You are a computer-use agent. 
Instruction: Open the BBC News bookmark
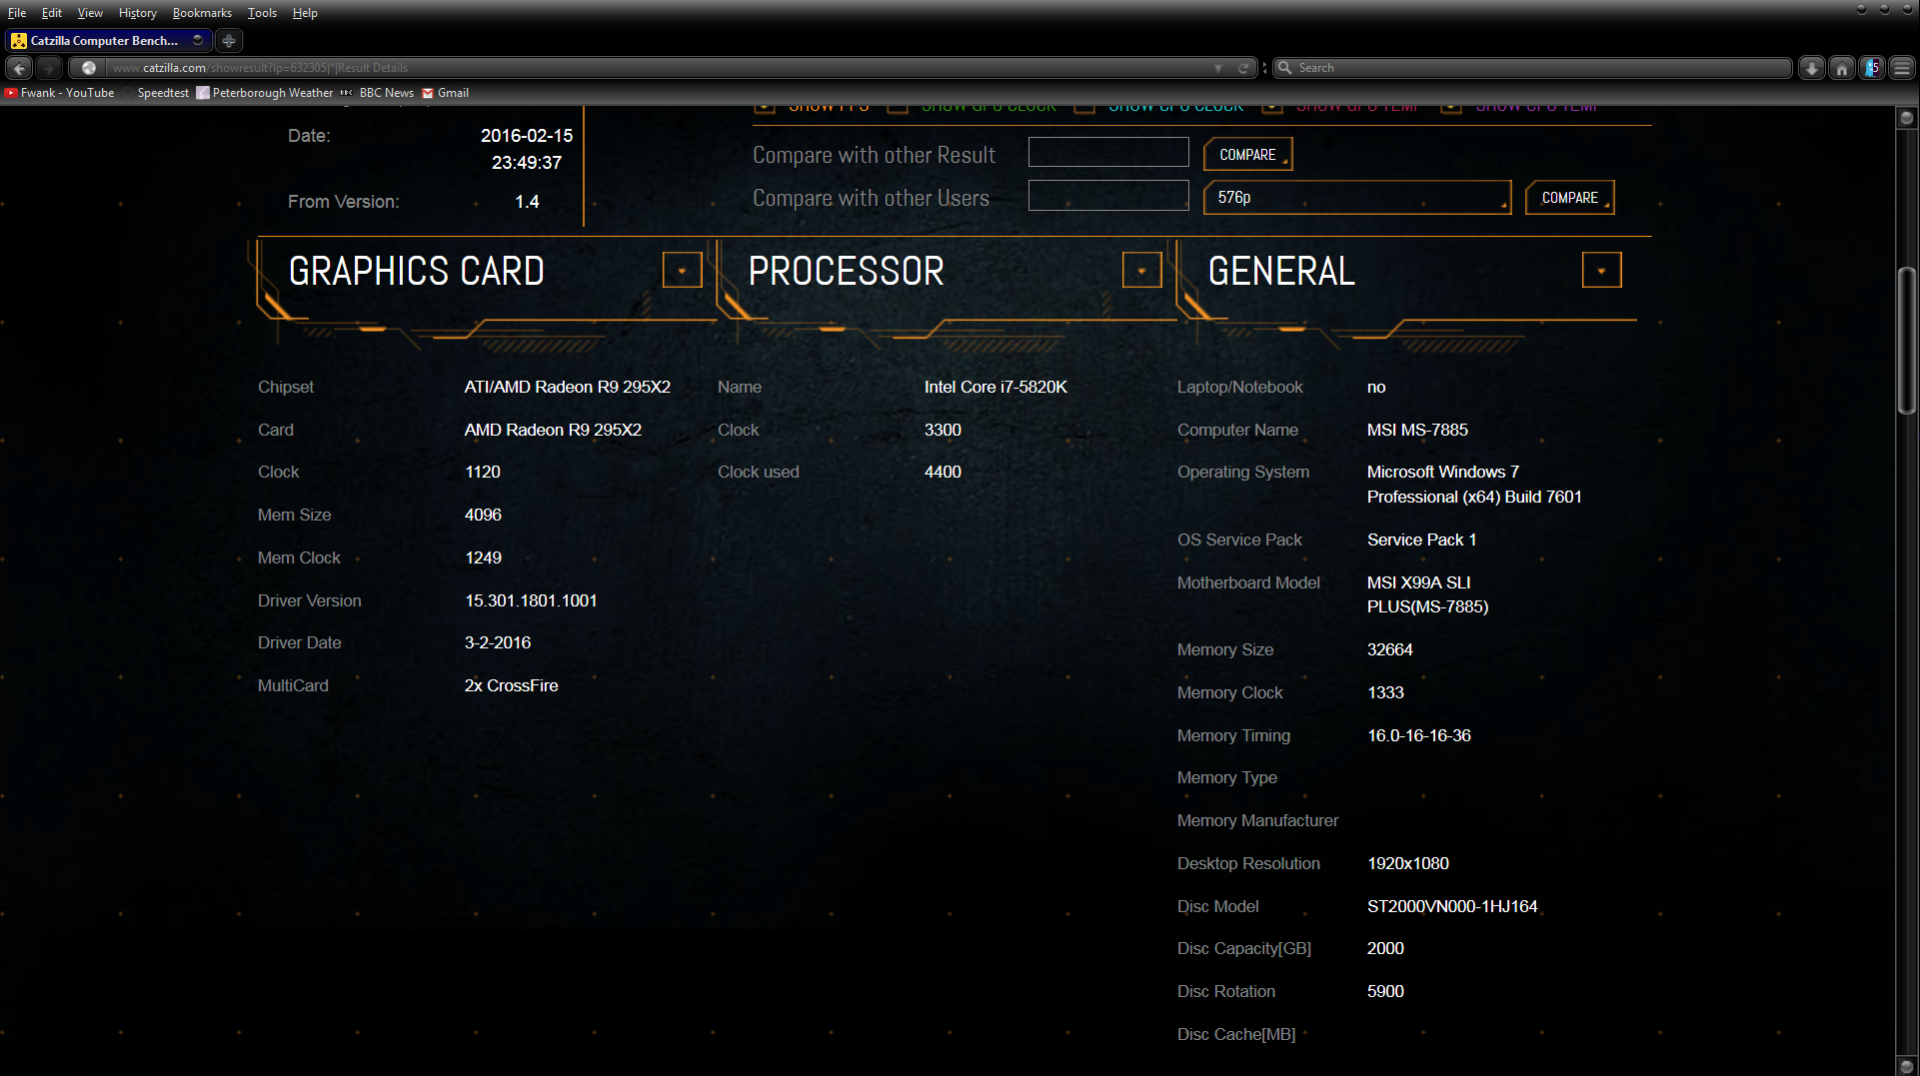tap(377, 93)
